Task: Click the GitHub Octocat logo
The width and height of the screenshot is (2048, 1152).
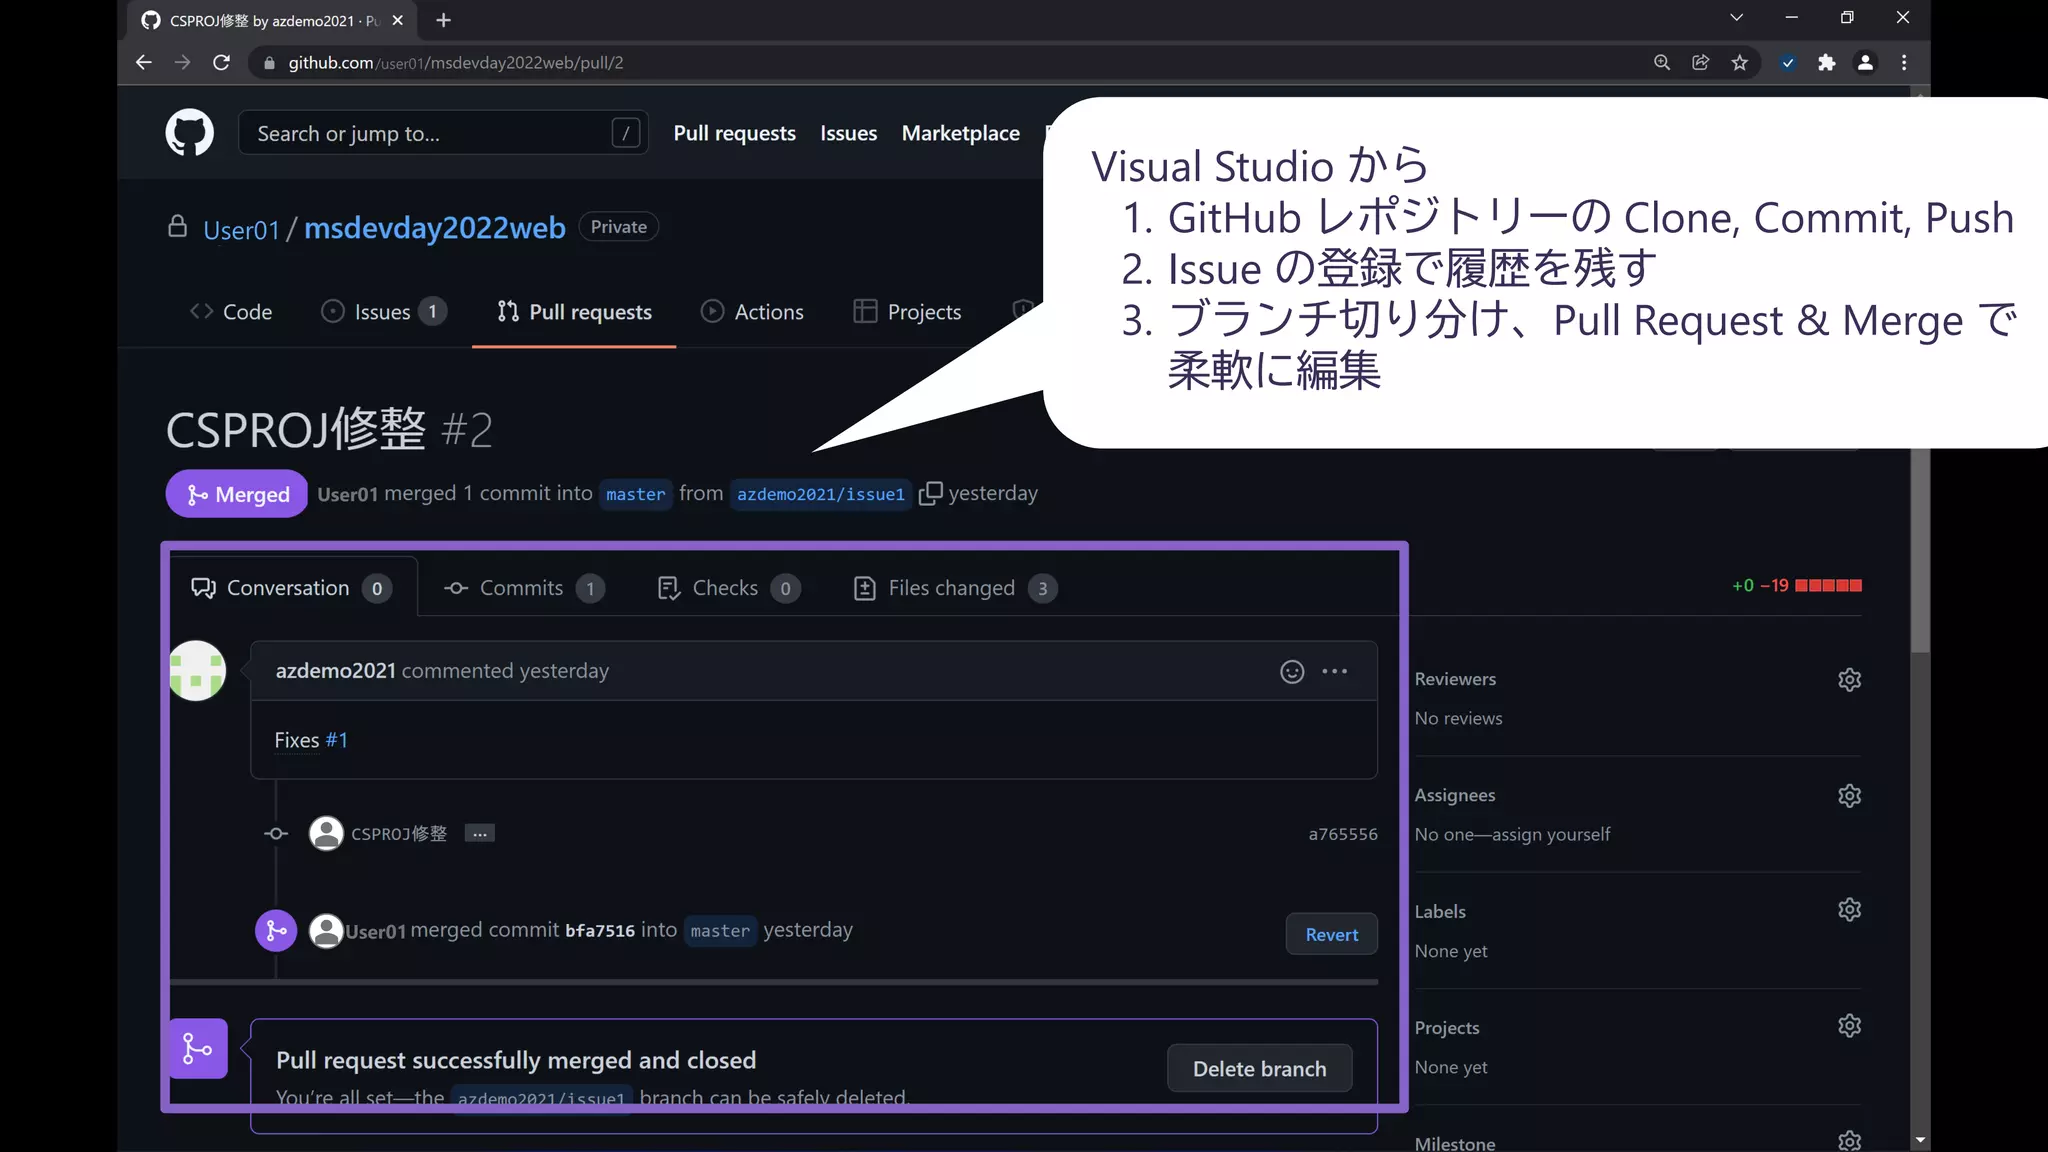Action: pyautogui.click(x=189, y=132)
